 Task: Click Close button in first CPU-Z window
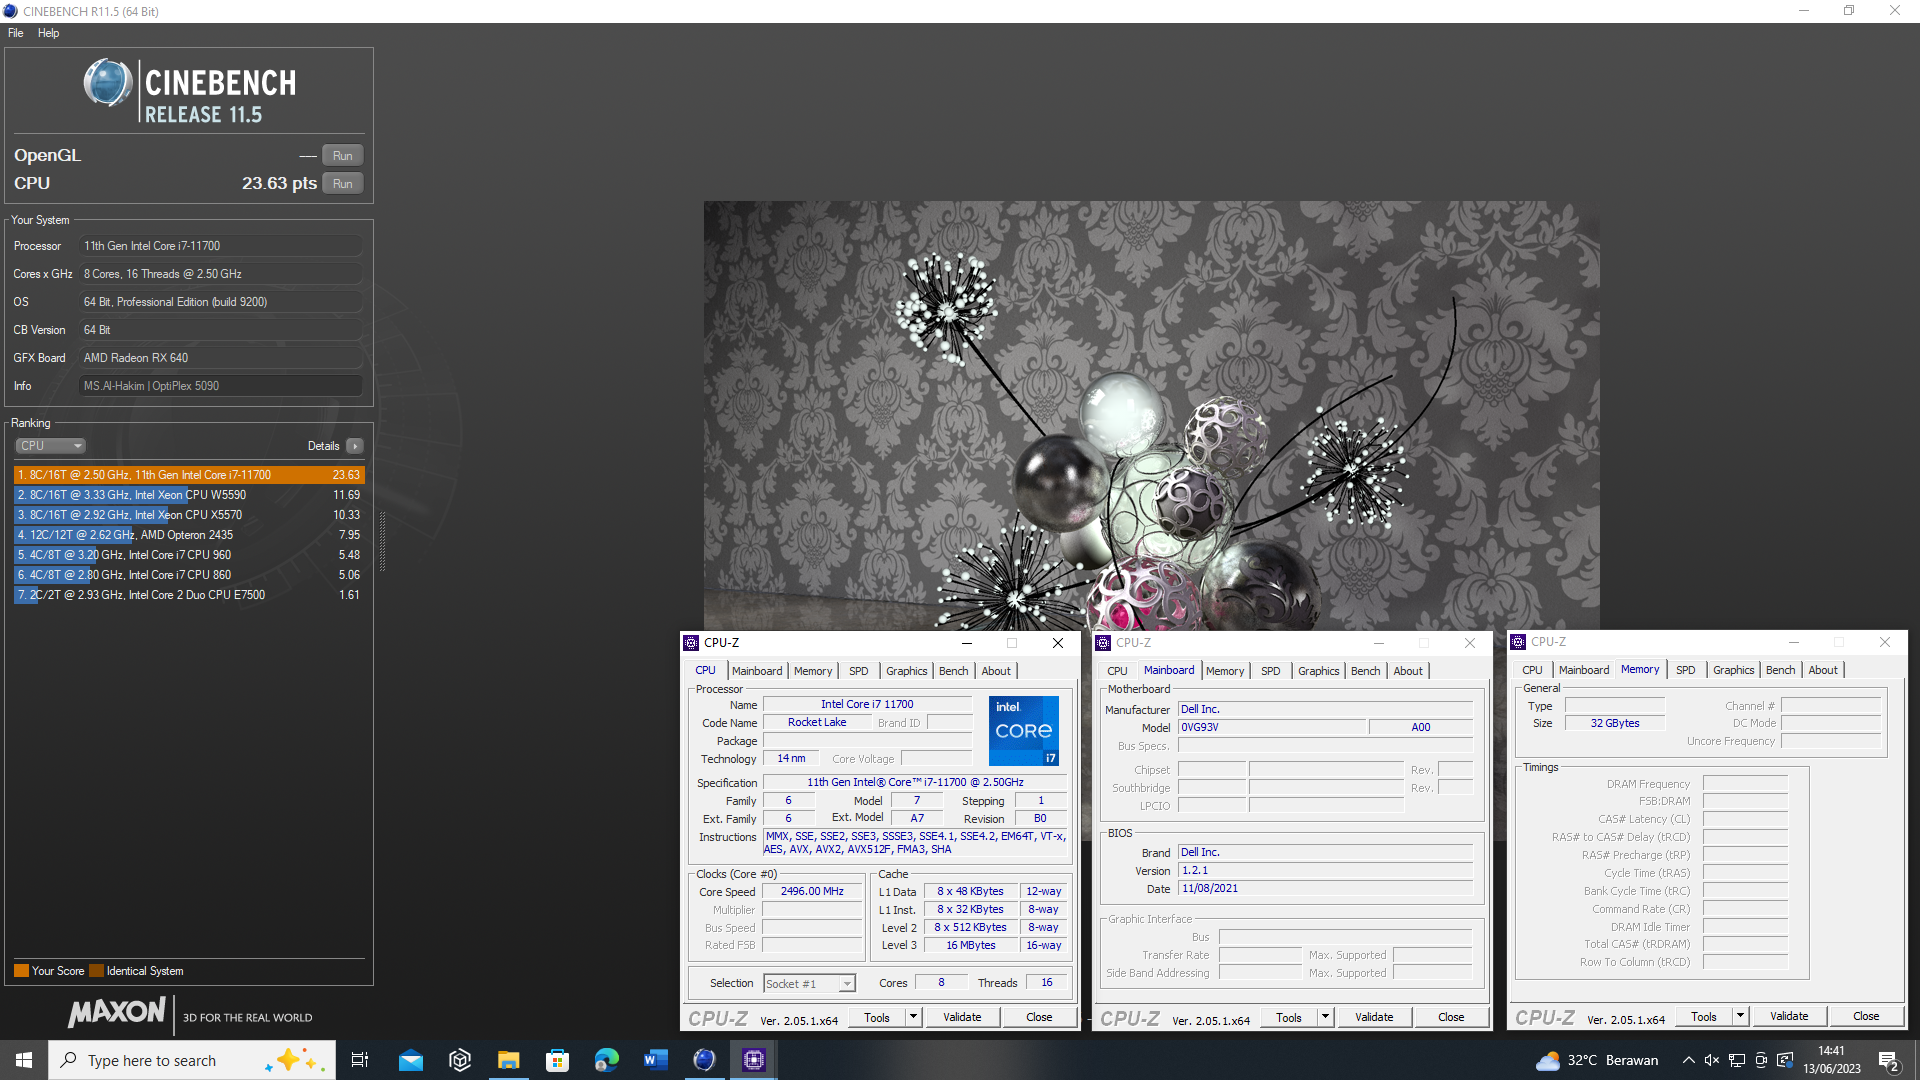point(1039,1017)
